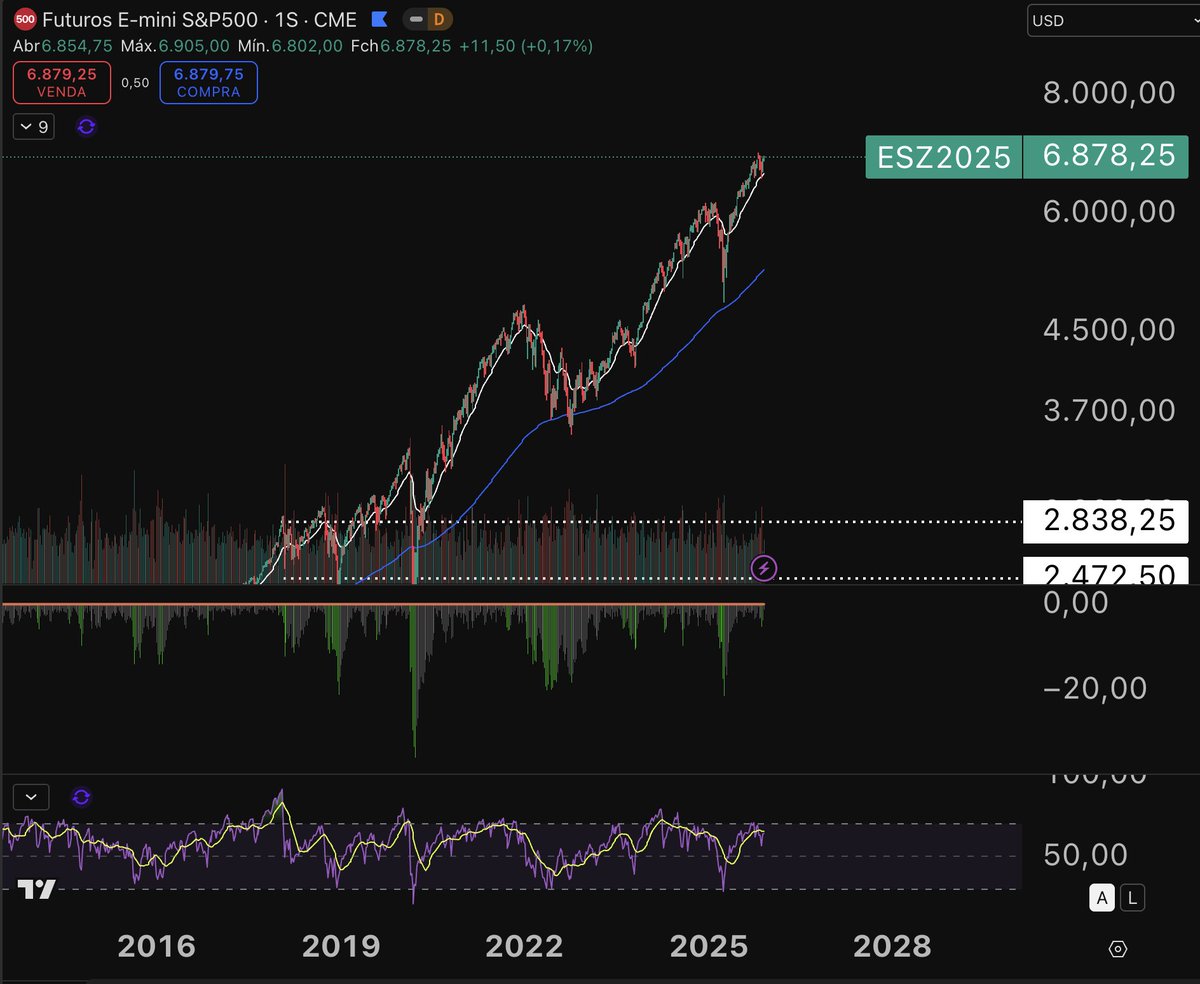Expand the collapsed RSI pane legend chevron
This screenshot has height=984, width=1200.
pyautogui.click(x=31, y=797)
